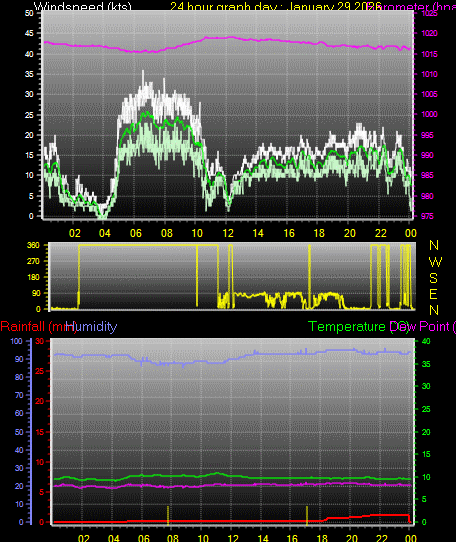Click the 180 wind direction axis value

[33, 277]
